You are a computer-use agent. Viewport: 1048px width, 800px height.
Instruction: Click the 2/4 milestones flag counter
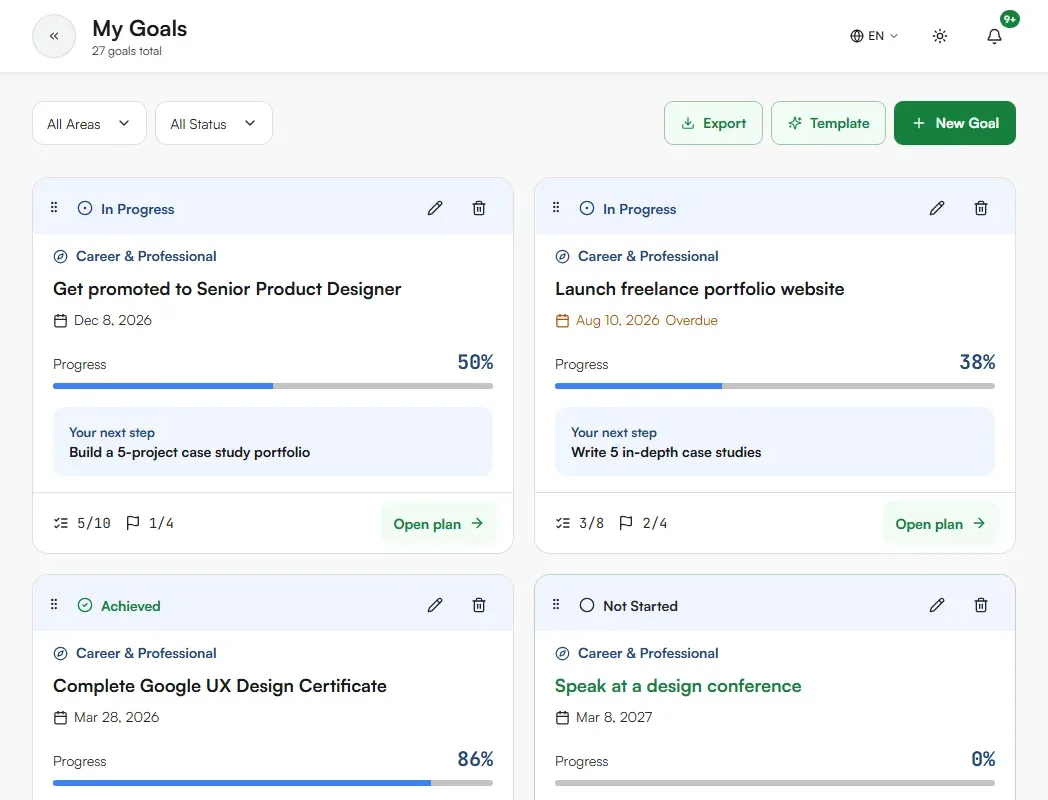(643, 523)
